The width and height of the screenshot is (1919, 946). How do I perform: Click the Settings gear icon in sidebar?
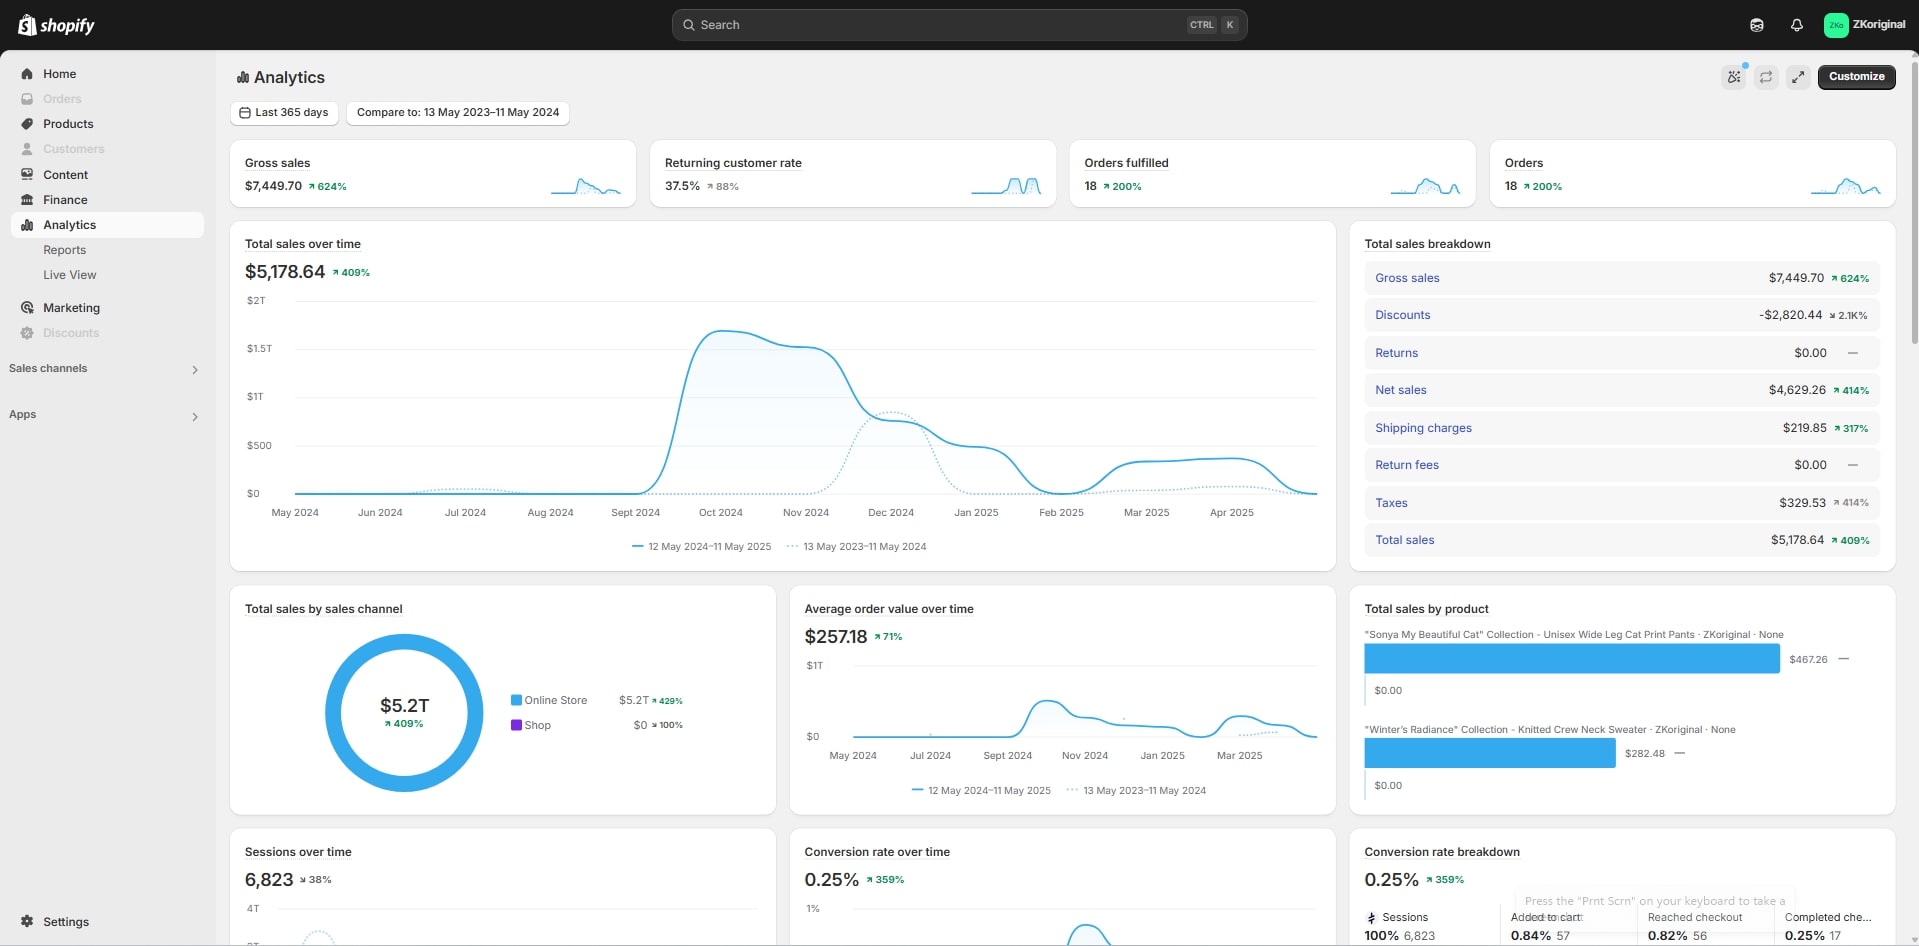(x=27, y=921)
